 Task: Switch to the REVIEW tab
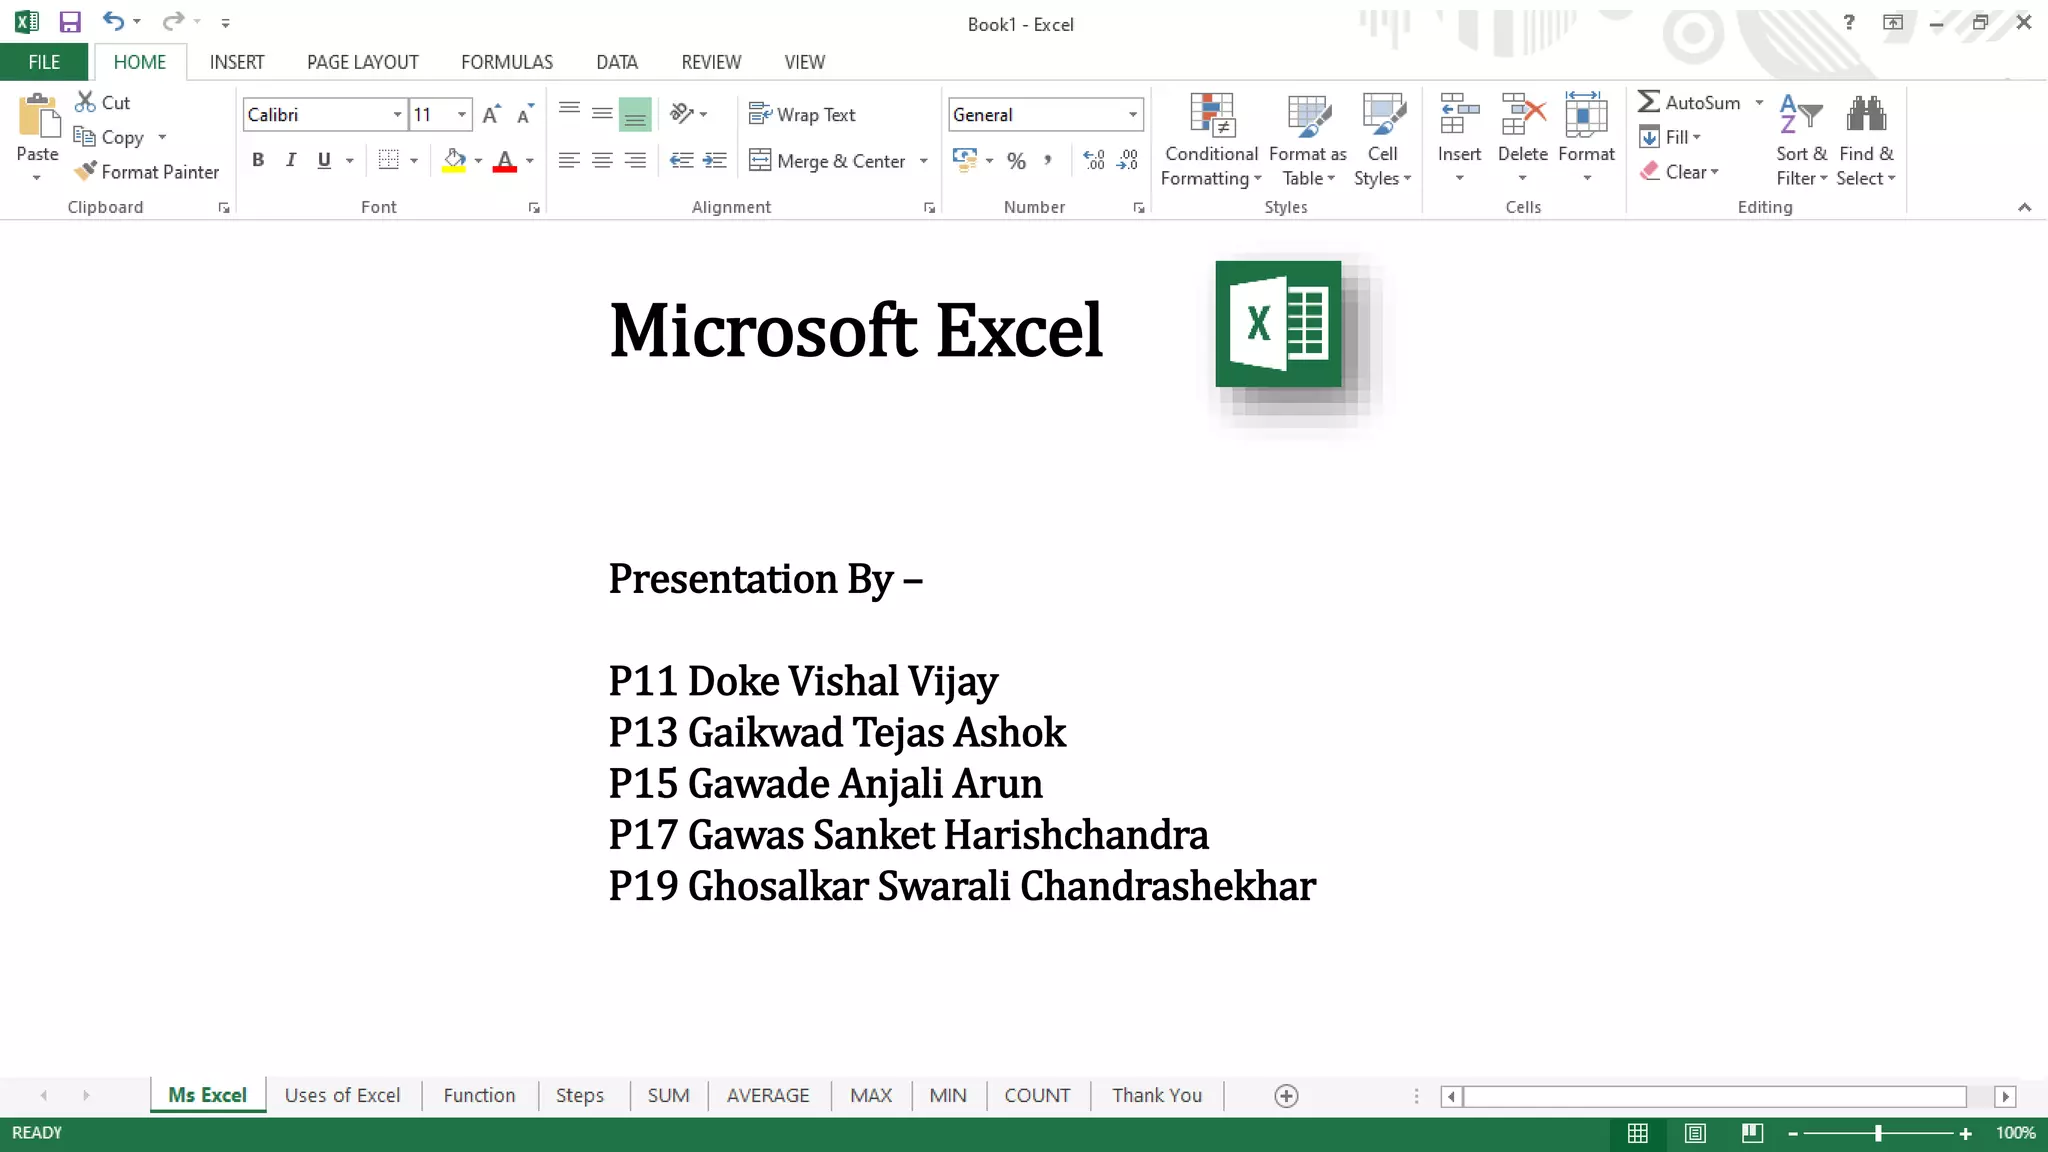click(711, 62)
